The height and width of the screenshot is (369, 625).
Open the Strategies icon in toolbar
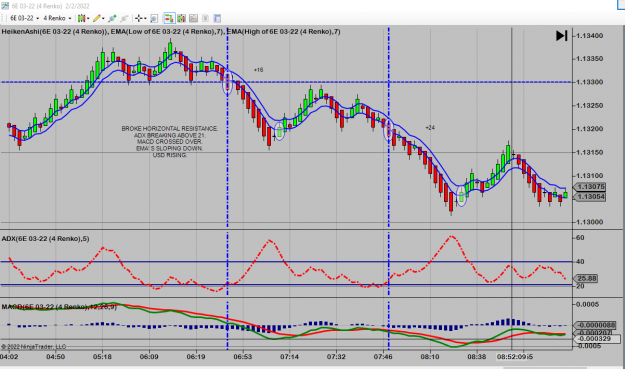(x=205, y=18)
